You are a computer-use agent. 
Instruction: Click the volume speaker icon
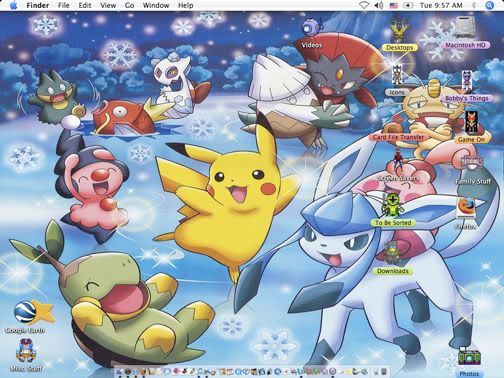click(379, 5)
